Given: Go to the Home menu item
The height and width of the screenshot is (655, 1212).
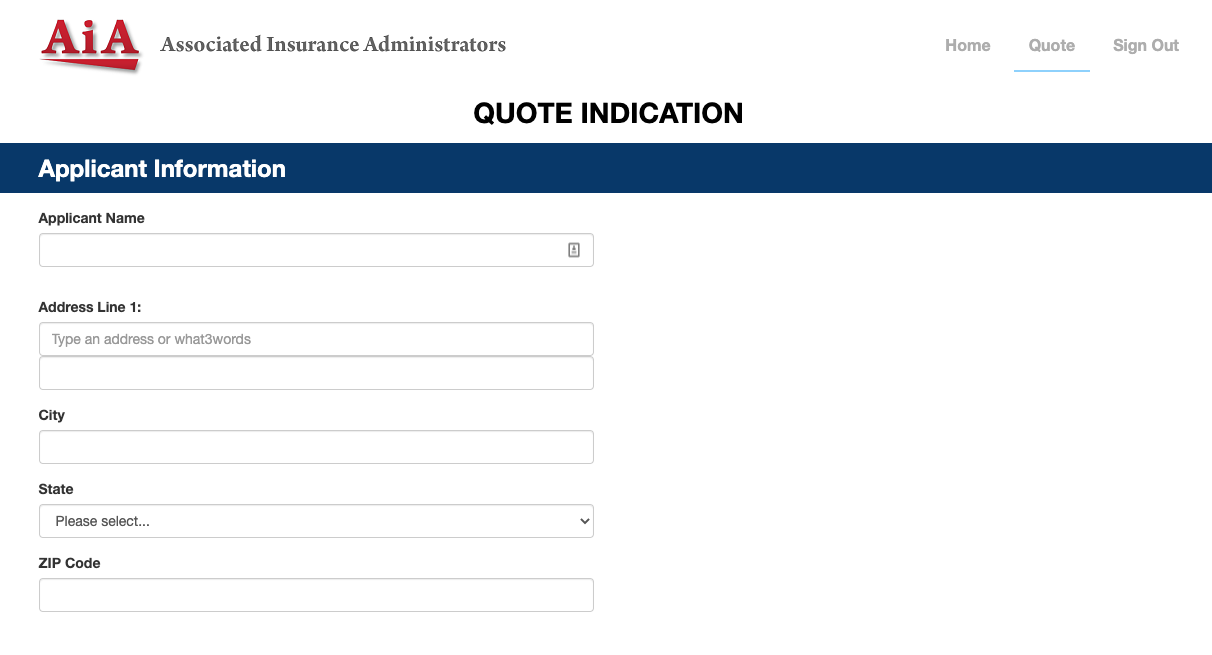Looking at the screenshot, I should (967, 45).
